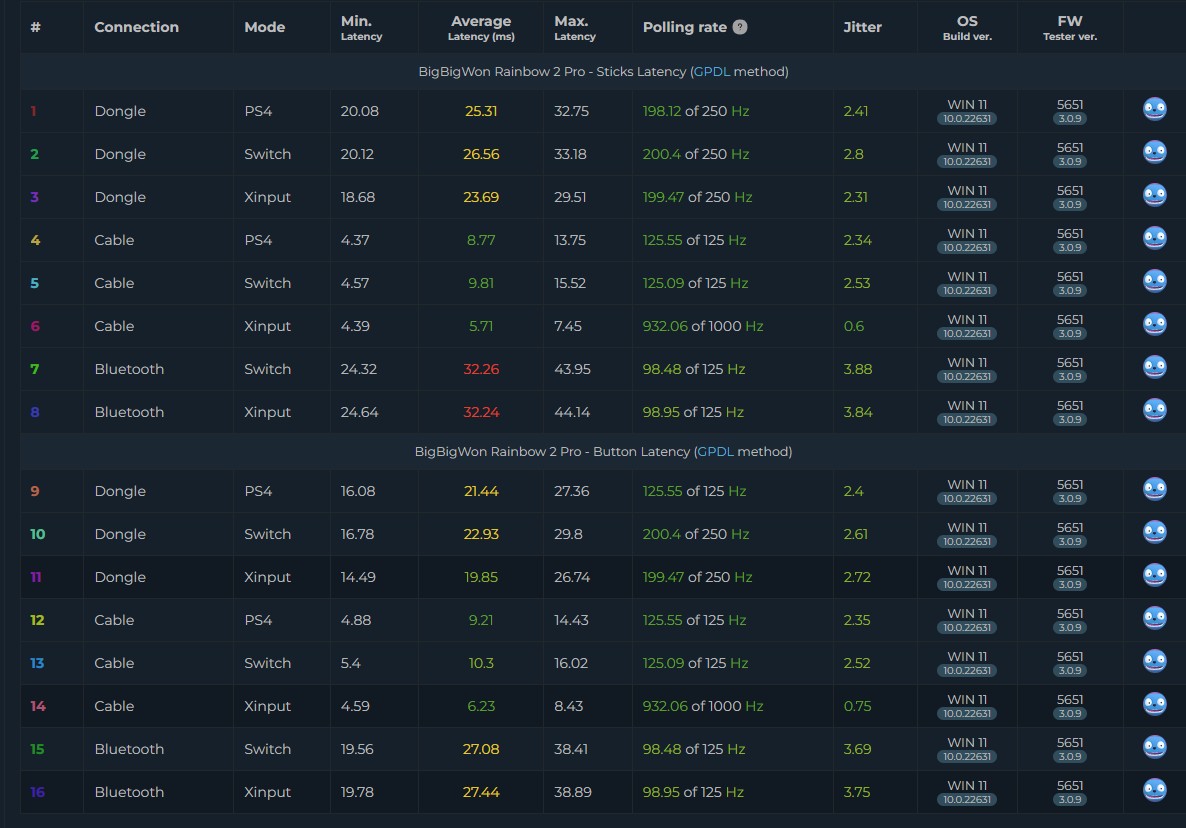
Task: Click the smiley icon in row 12
Action: click(x=1154, y=619)
